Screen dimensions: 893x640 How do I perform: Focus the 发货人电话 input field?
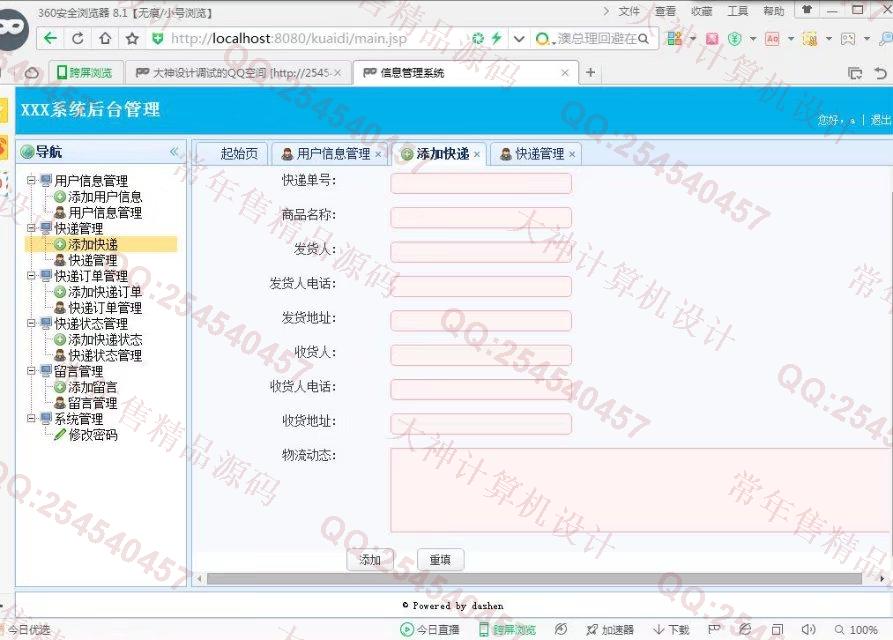coord(481,286)
